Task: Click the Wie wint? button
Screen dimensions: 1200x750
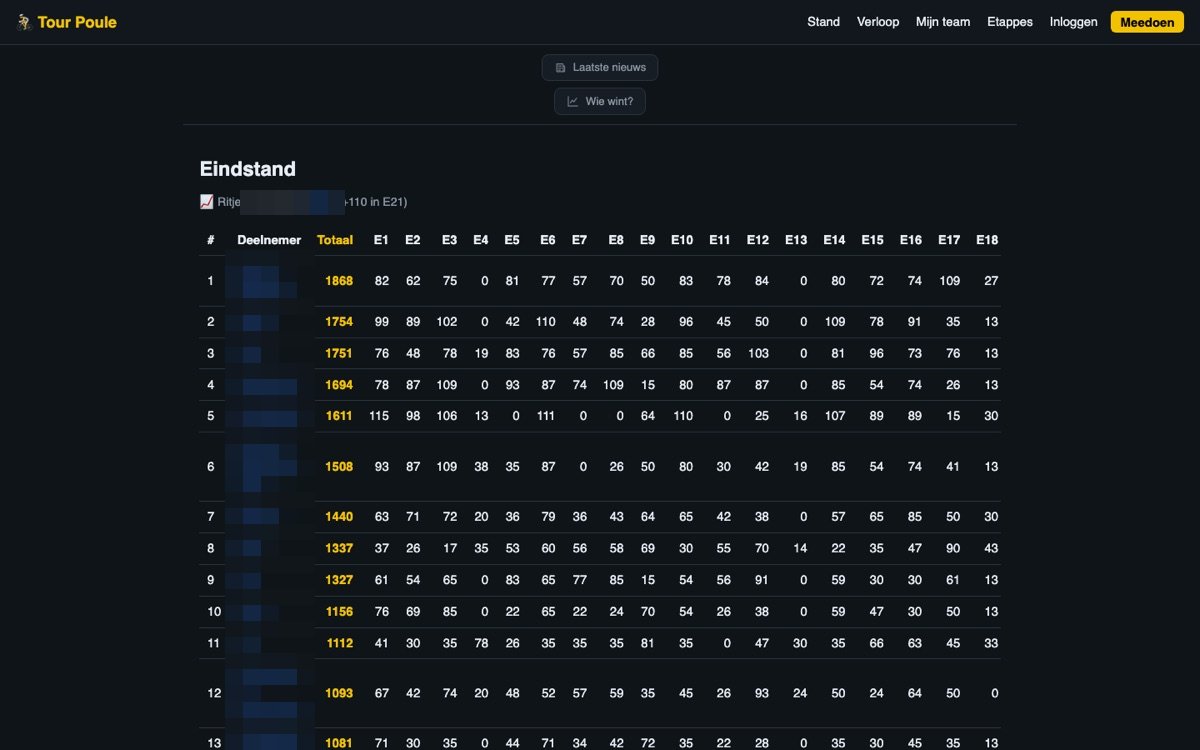Action: 600,101
